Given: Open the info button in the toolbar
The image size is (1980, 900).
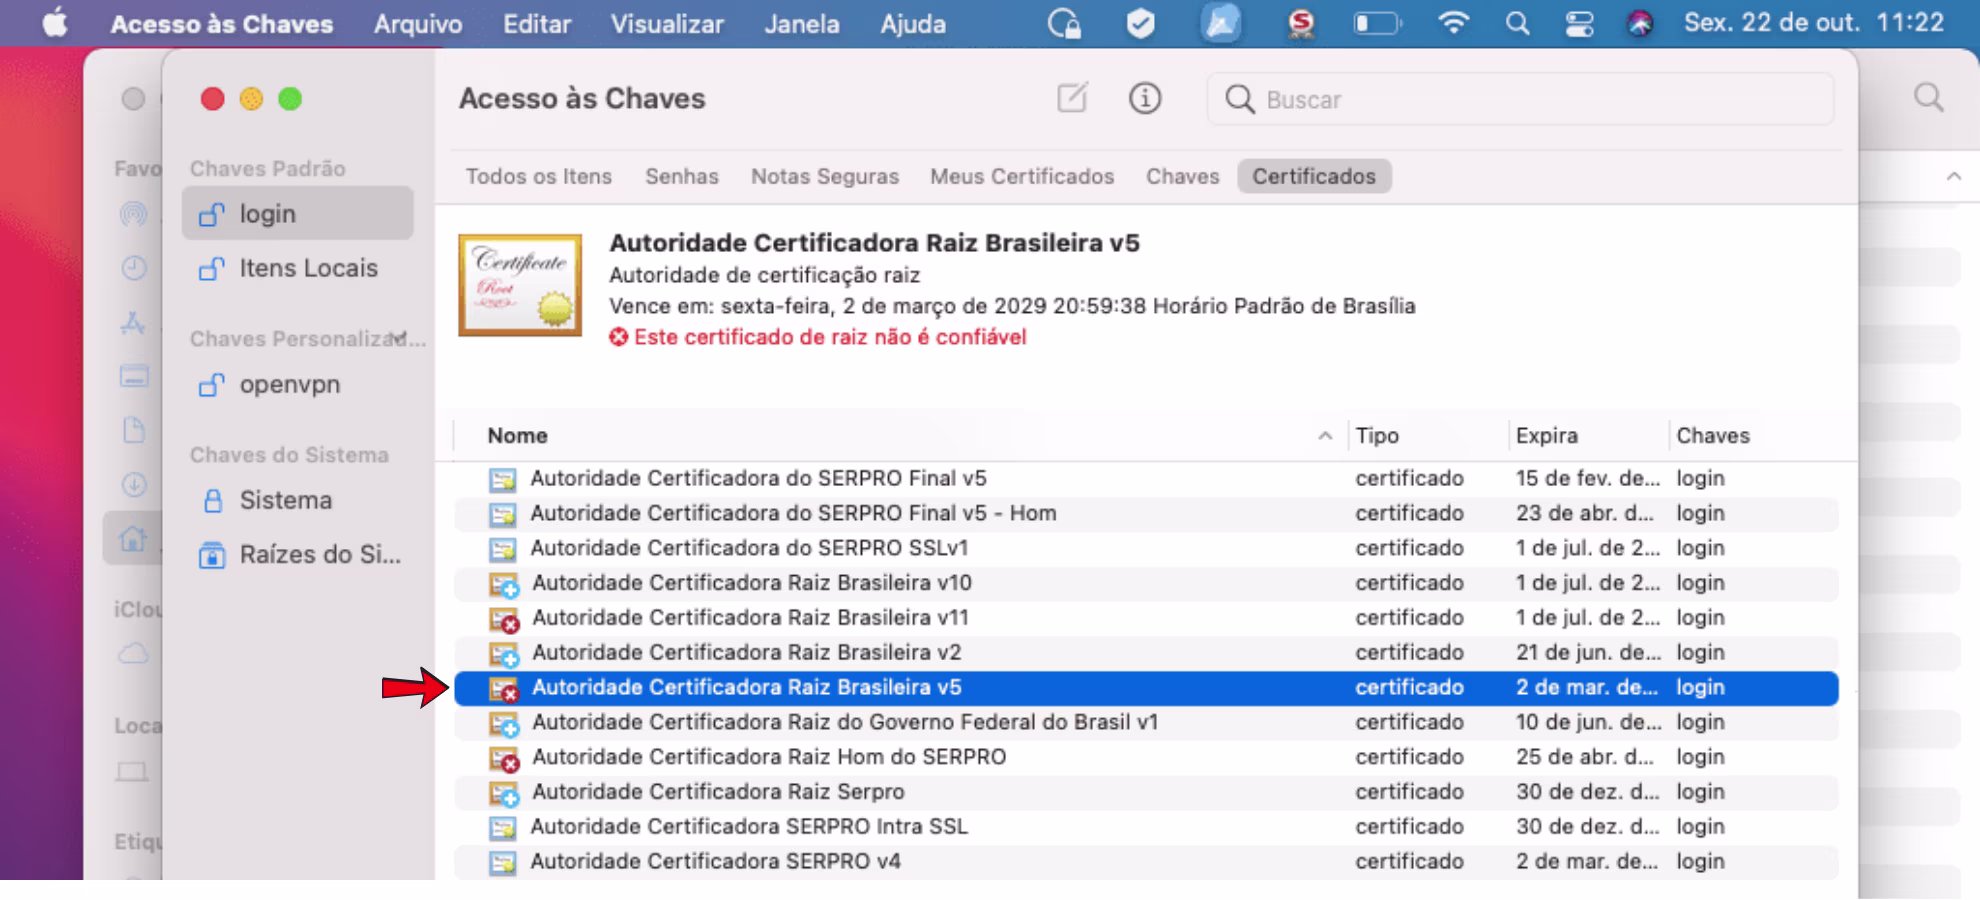Looking at the screenshot, I should (1145, 98).
